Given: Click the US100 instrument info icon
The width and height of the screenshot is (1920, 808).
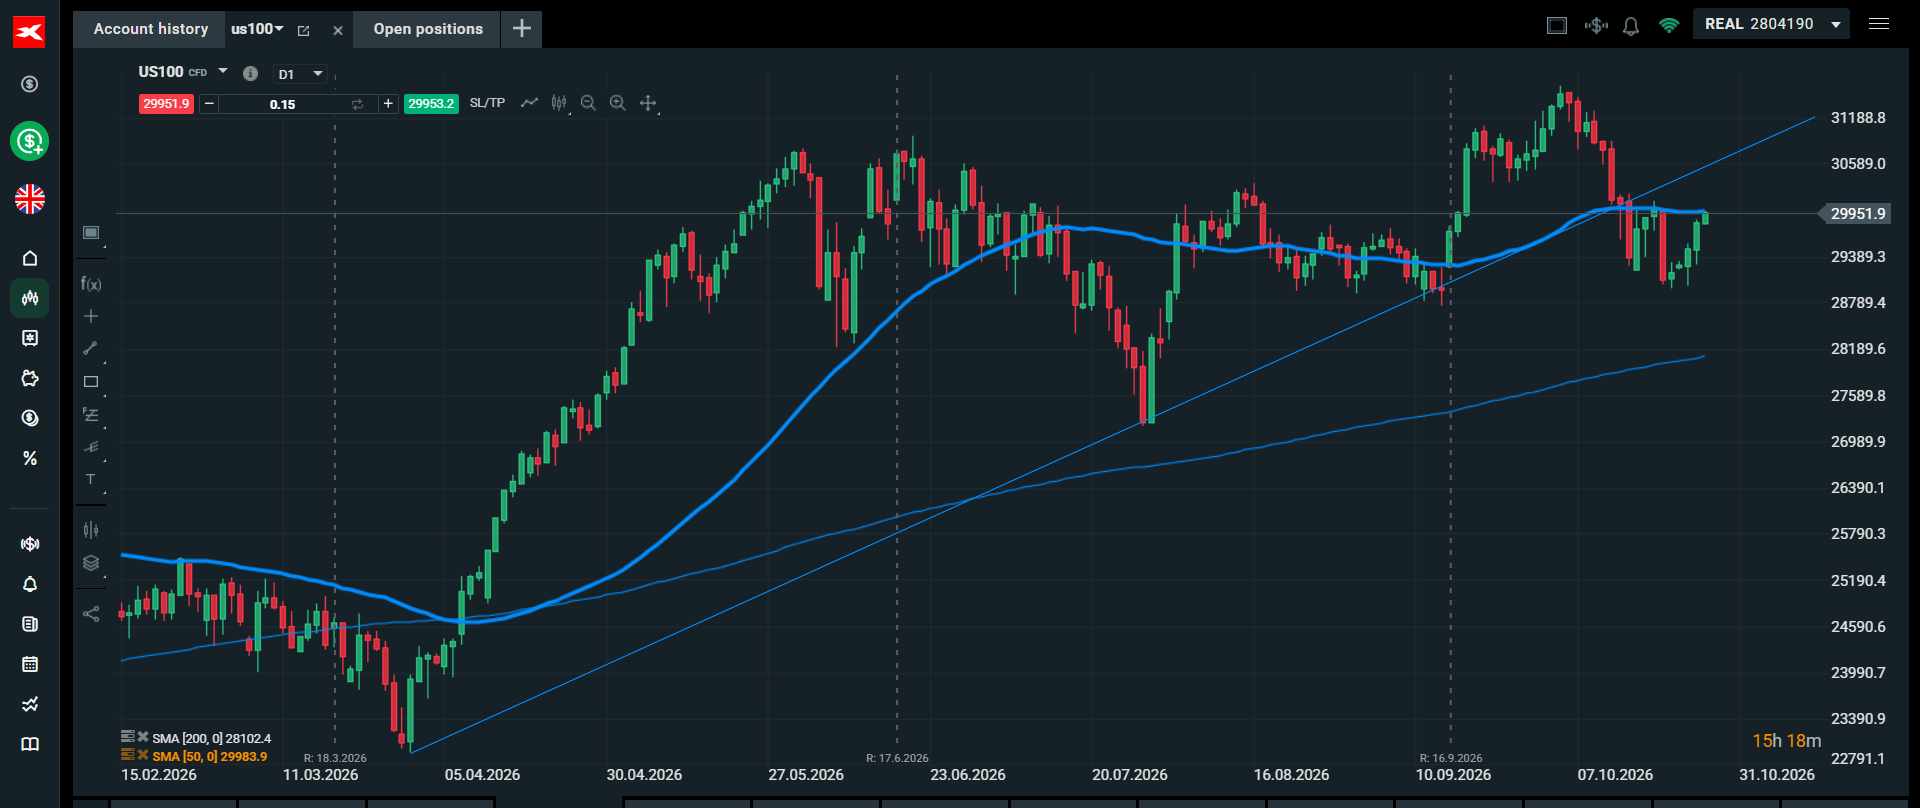Looking at the screenshot, I should coord(251,73).
